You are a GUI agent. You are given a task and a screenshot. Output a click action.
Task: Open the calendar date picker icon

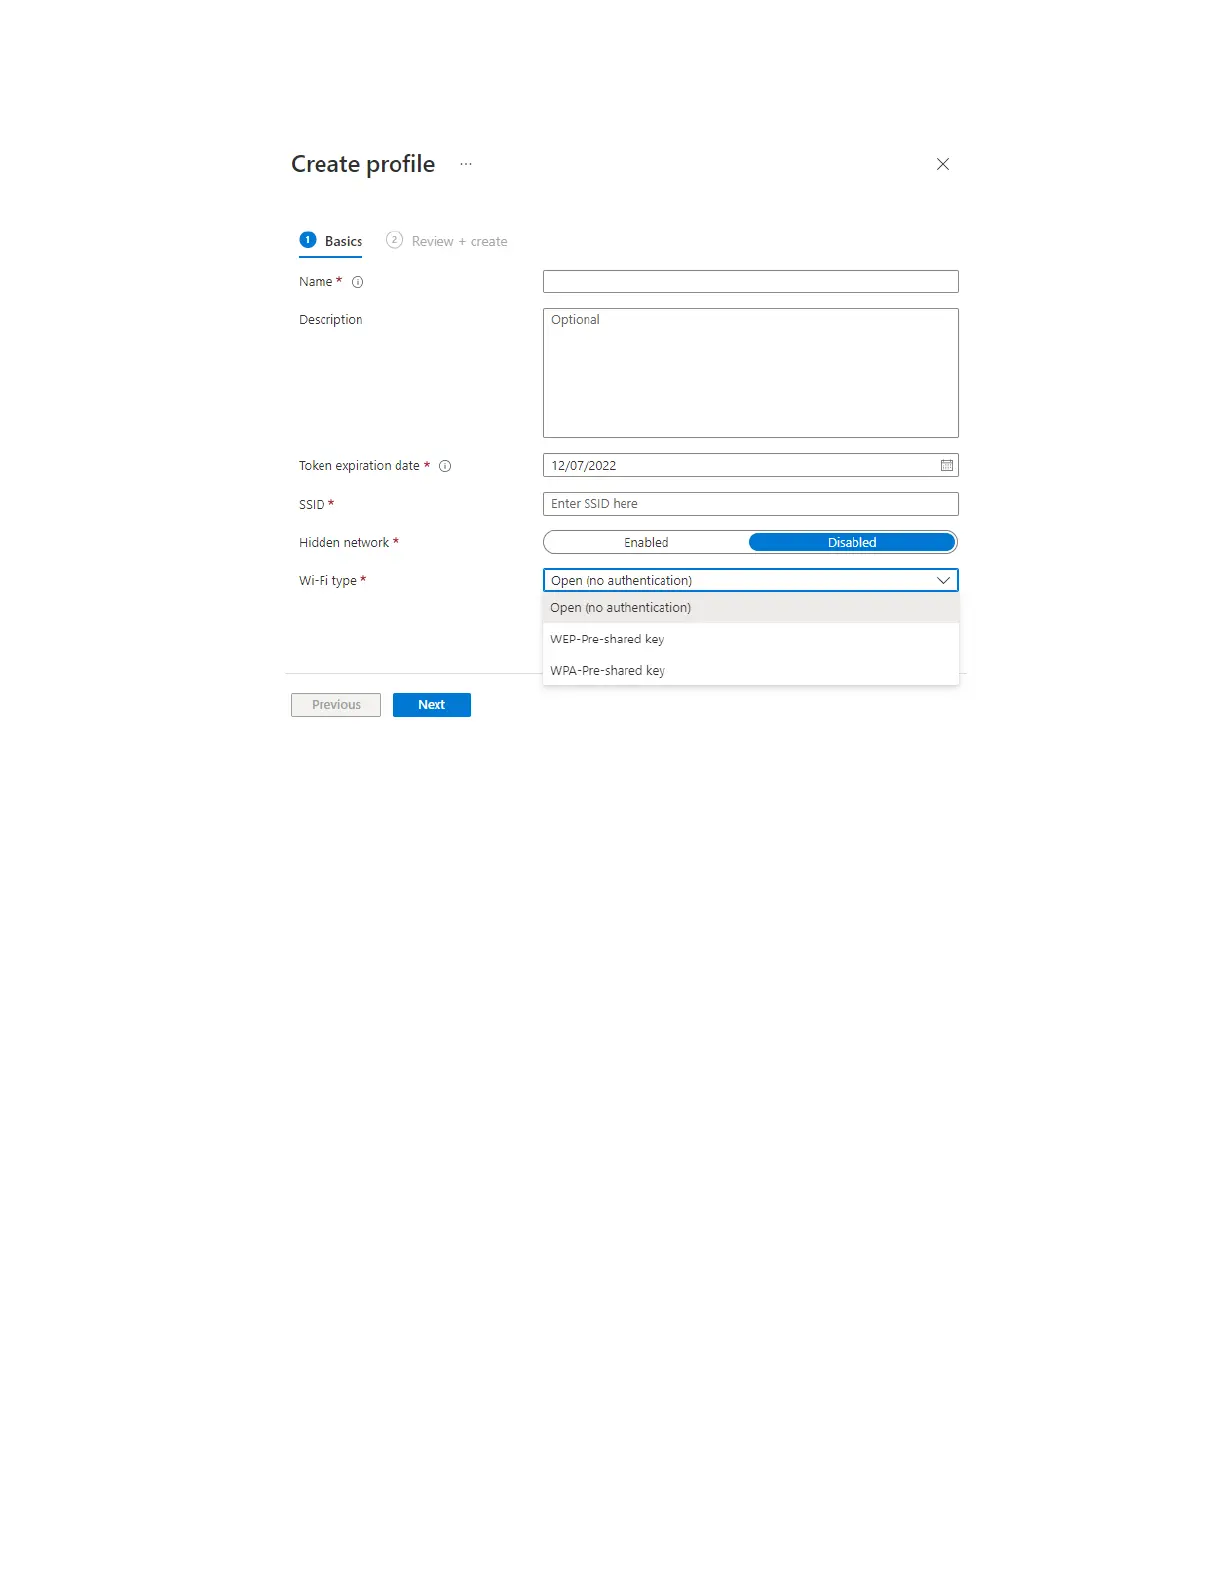click(x=946, y=466)
